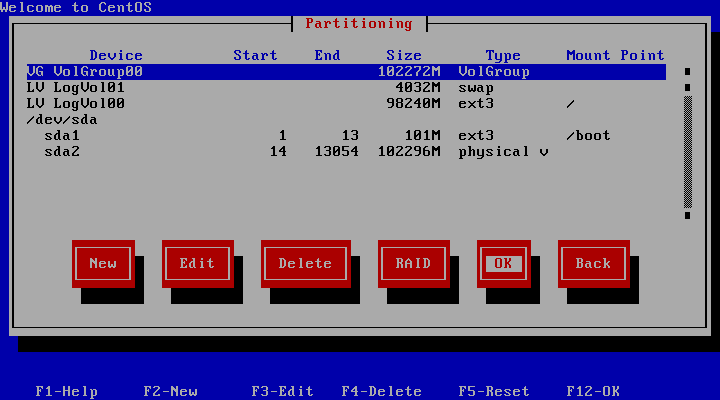Click the F2-New shortcut label
The width and height of the screenshot is (720, 400).
170,391
